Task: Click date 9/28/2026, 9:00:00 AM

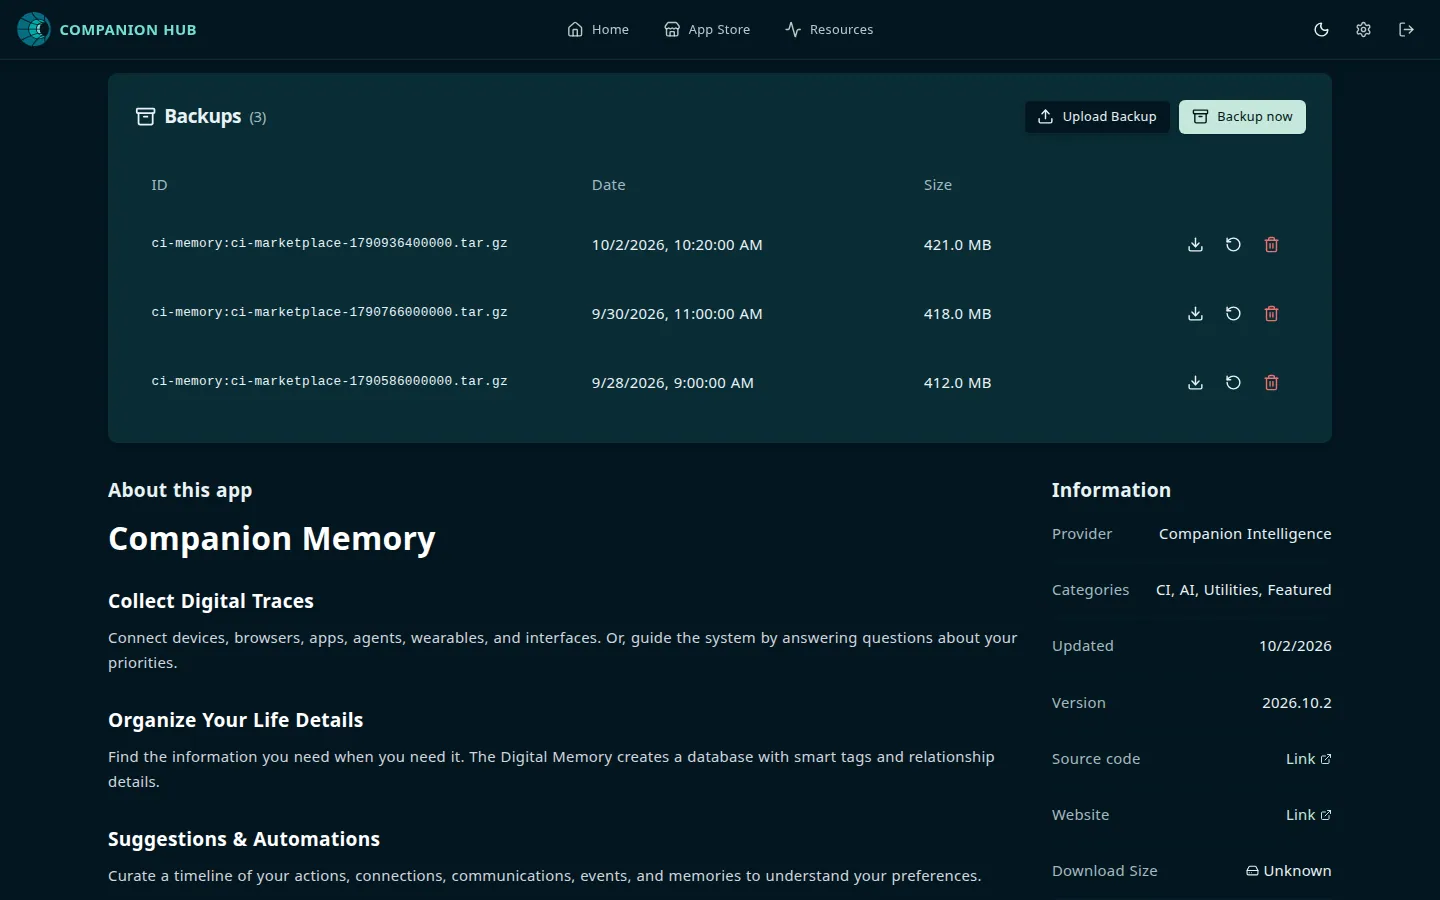Action: (x=673, y=383)
